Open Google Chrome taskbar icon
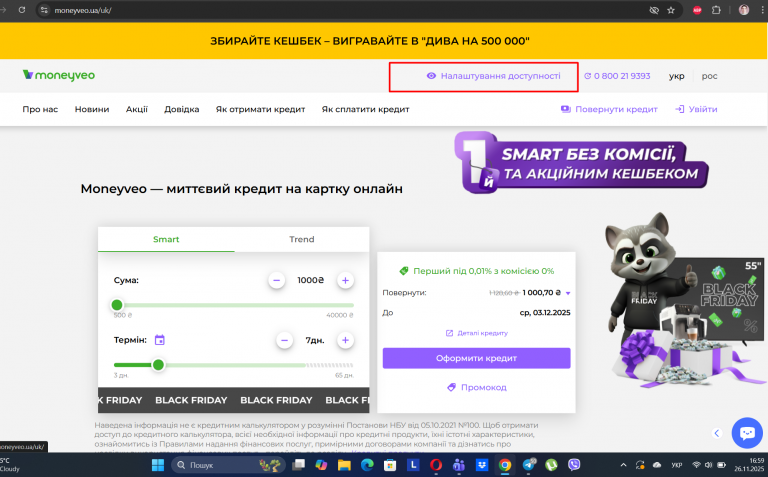The height and width of the screenshot is (477, 768). (x=505, y=465)
